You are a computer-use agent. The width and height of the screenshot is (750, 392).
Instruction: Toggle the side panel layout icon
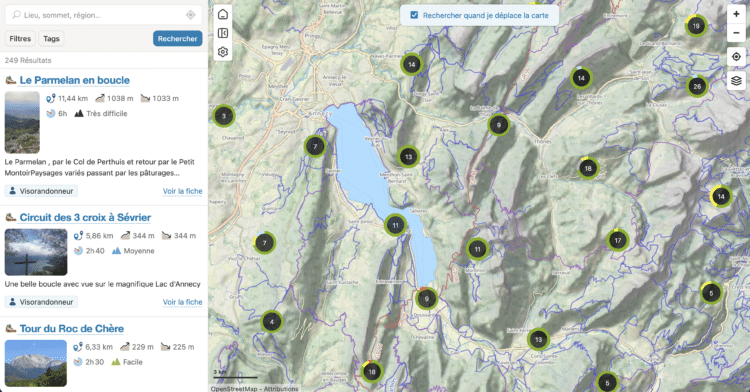coord(223,33)
